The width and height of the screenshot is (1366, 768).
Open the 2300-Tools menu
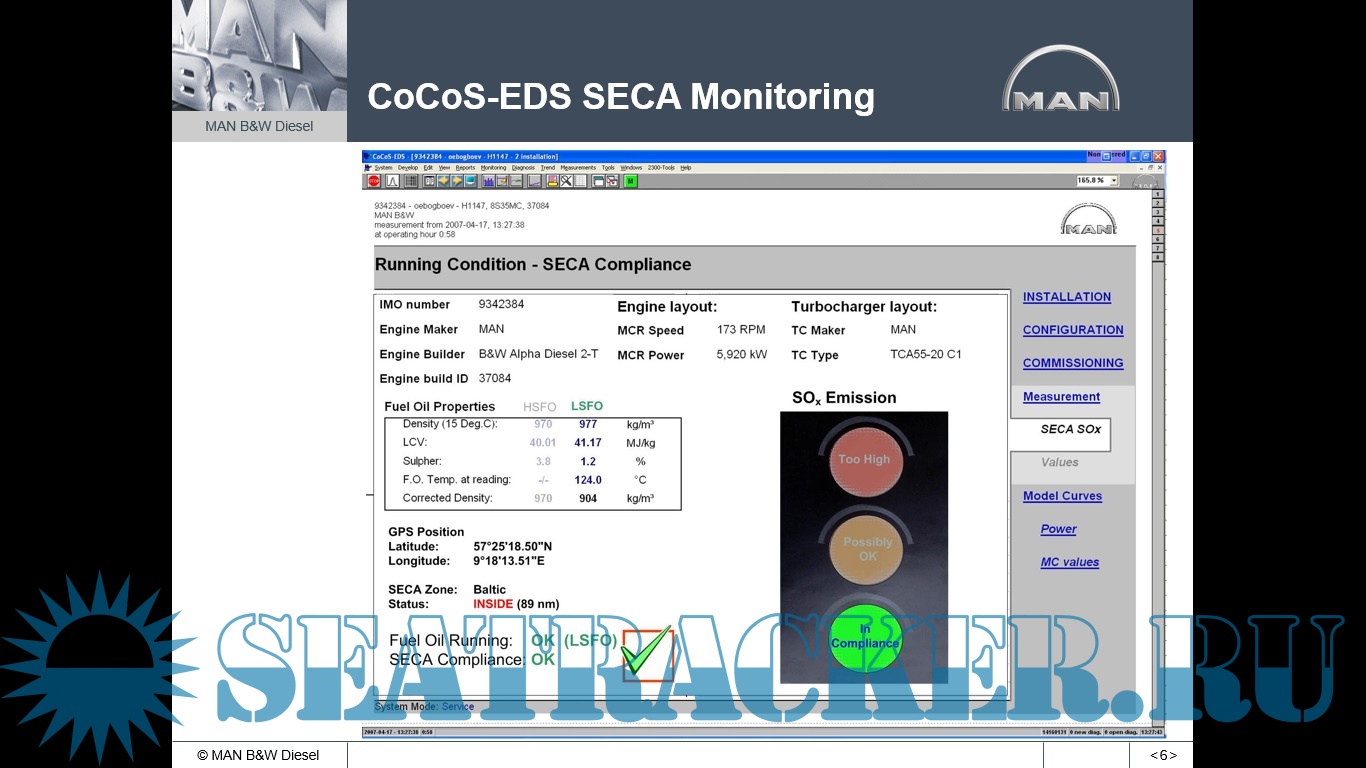tap(661, 168)
